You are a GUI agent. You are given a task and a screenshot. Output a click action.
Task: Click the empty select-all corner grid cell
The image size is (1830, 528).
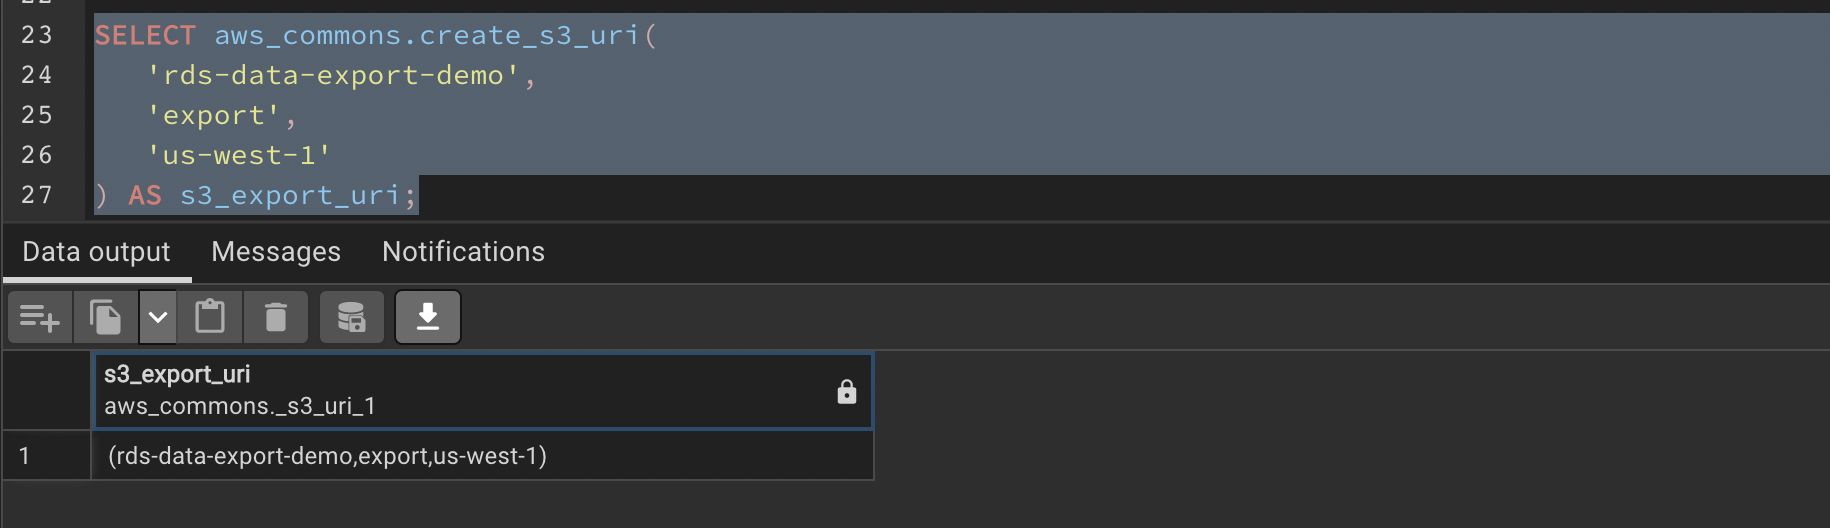pos(46,390)
